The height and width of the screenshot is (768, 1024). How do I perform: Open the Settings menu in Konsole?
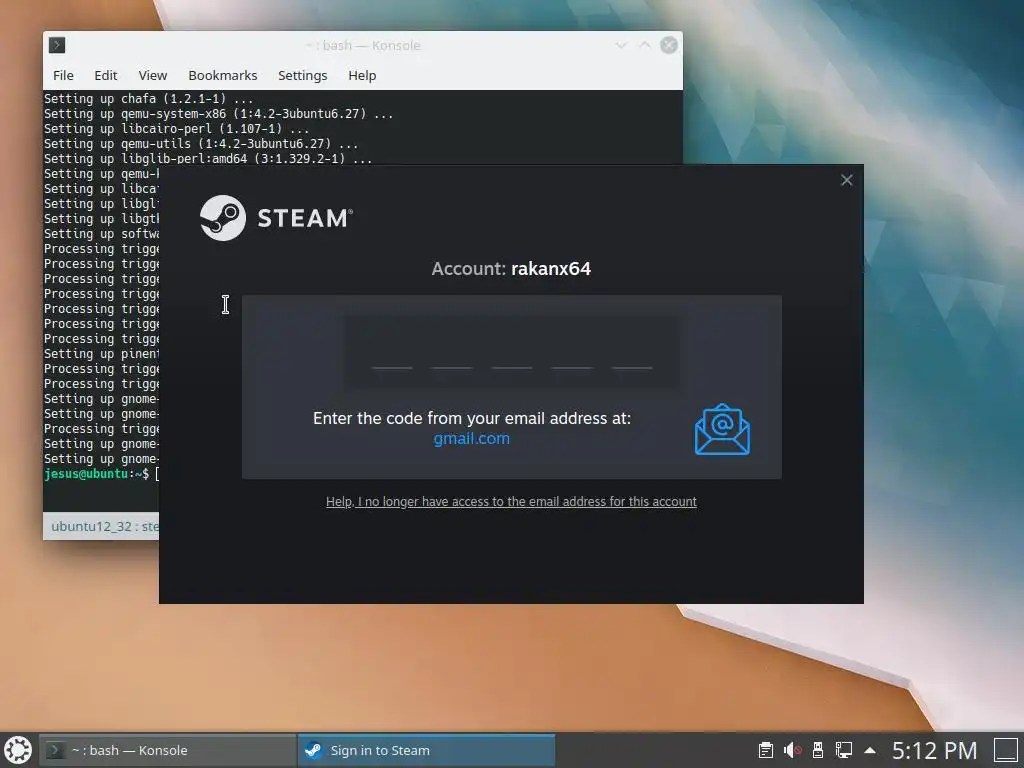point(302,75)
